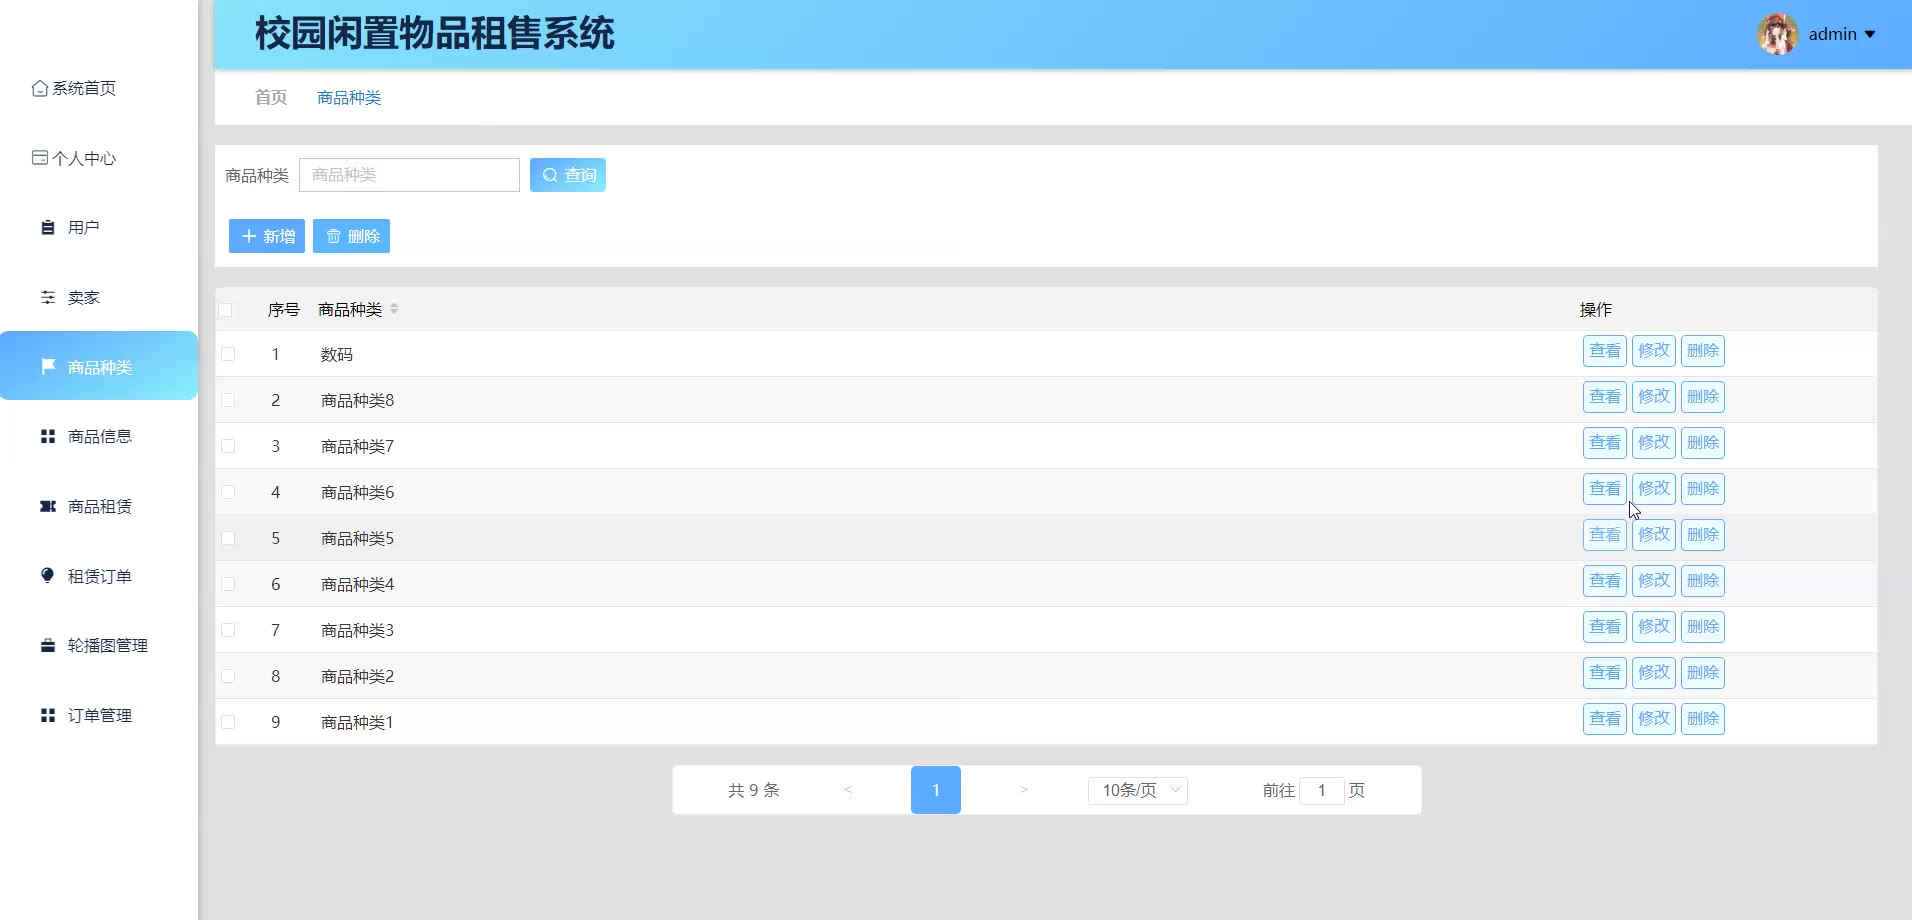Check the box for 商品种类3
Image resolution: width=1912 pixels, height=920 pixels.
pyautogui.click(x=228, y=630)
